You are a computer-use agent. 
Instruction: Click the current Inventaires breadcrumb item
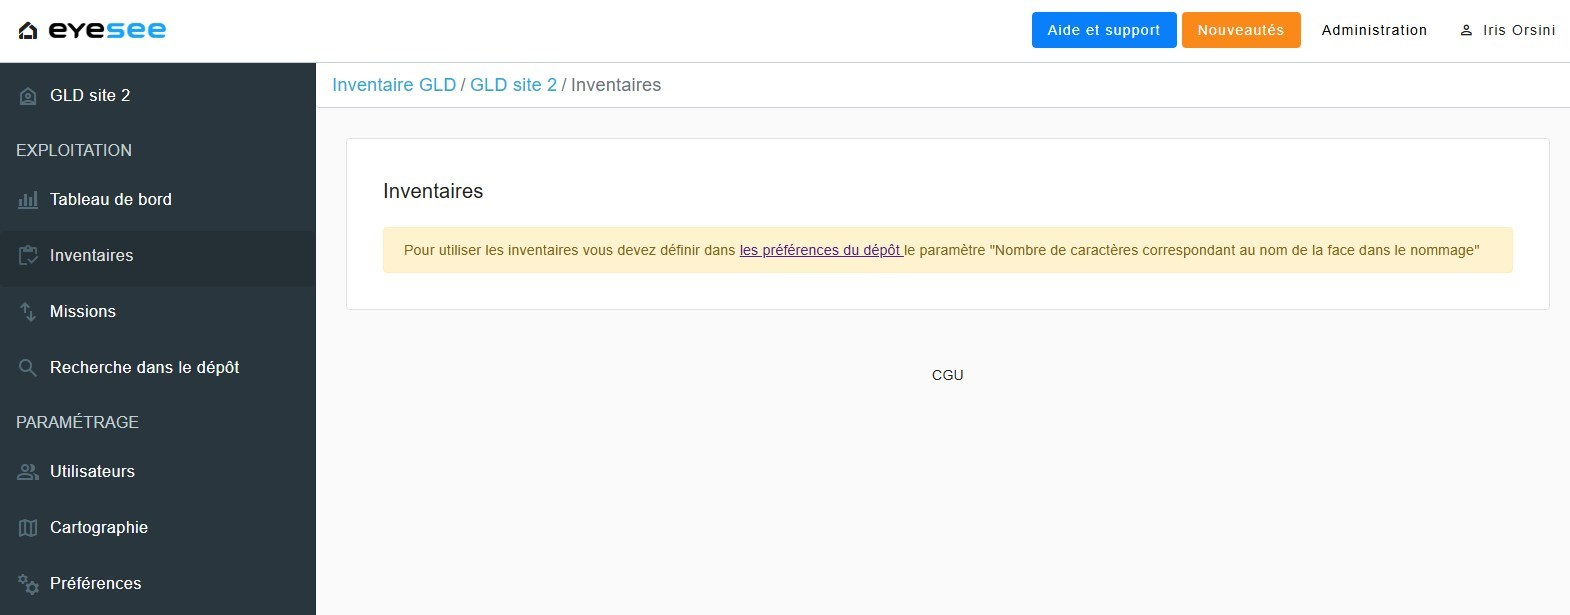click(615, 85)
